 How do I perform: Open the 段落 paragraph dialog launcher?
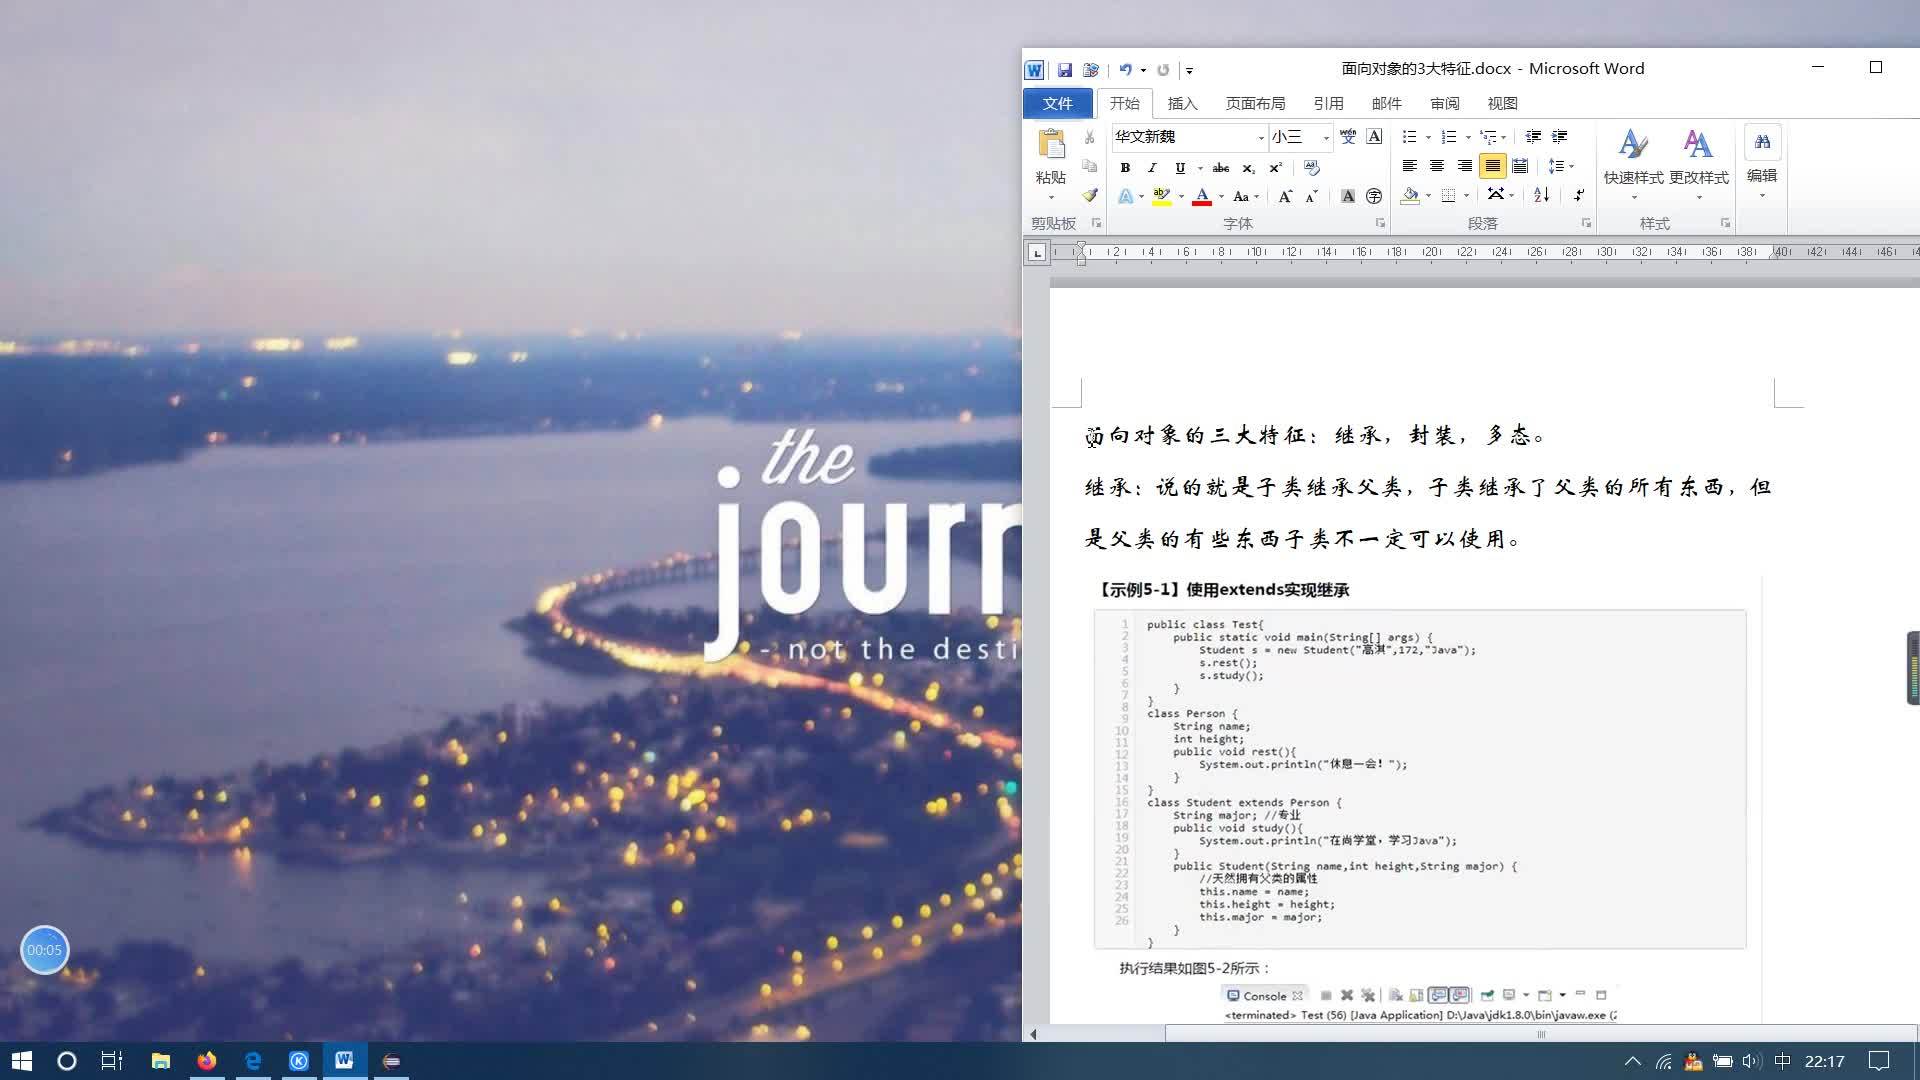tap(1586, 223)
